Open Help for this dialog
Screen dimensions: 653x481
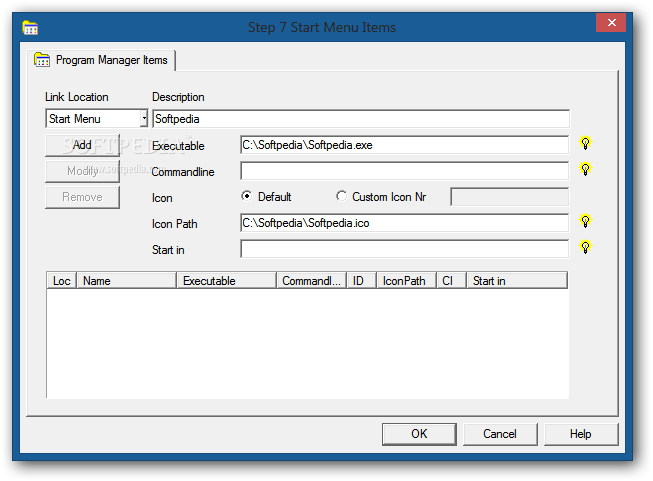tap(581, 434)
